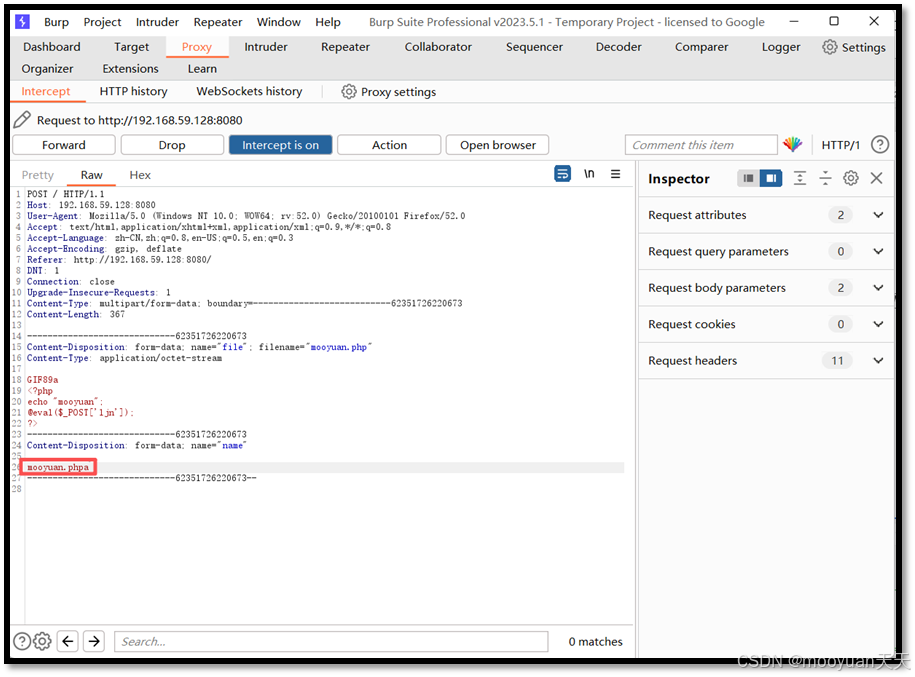Go to previous search match arrow

pos(68,641)
